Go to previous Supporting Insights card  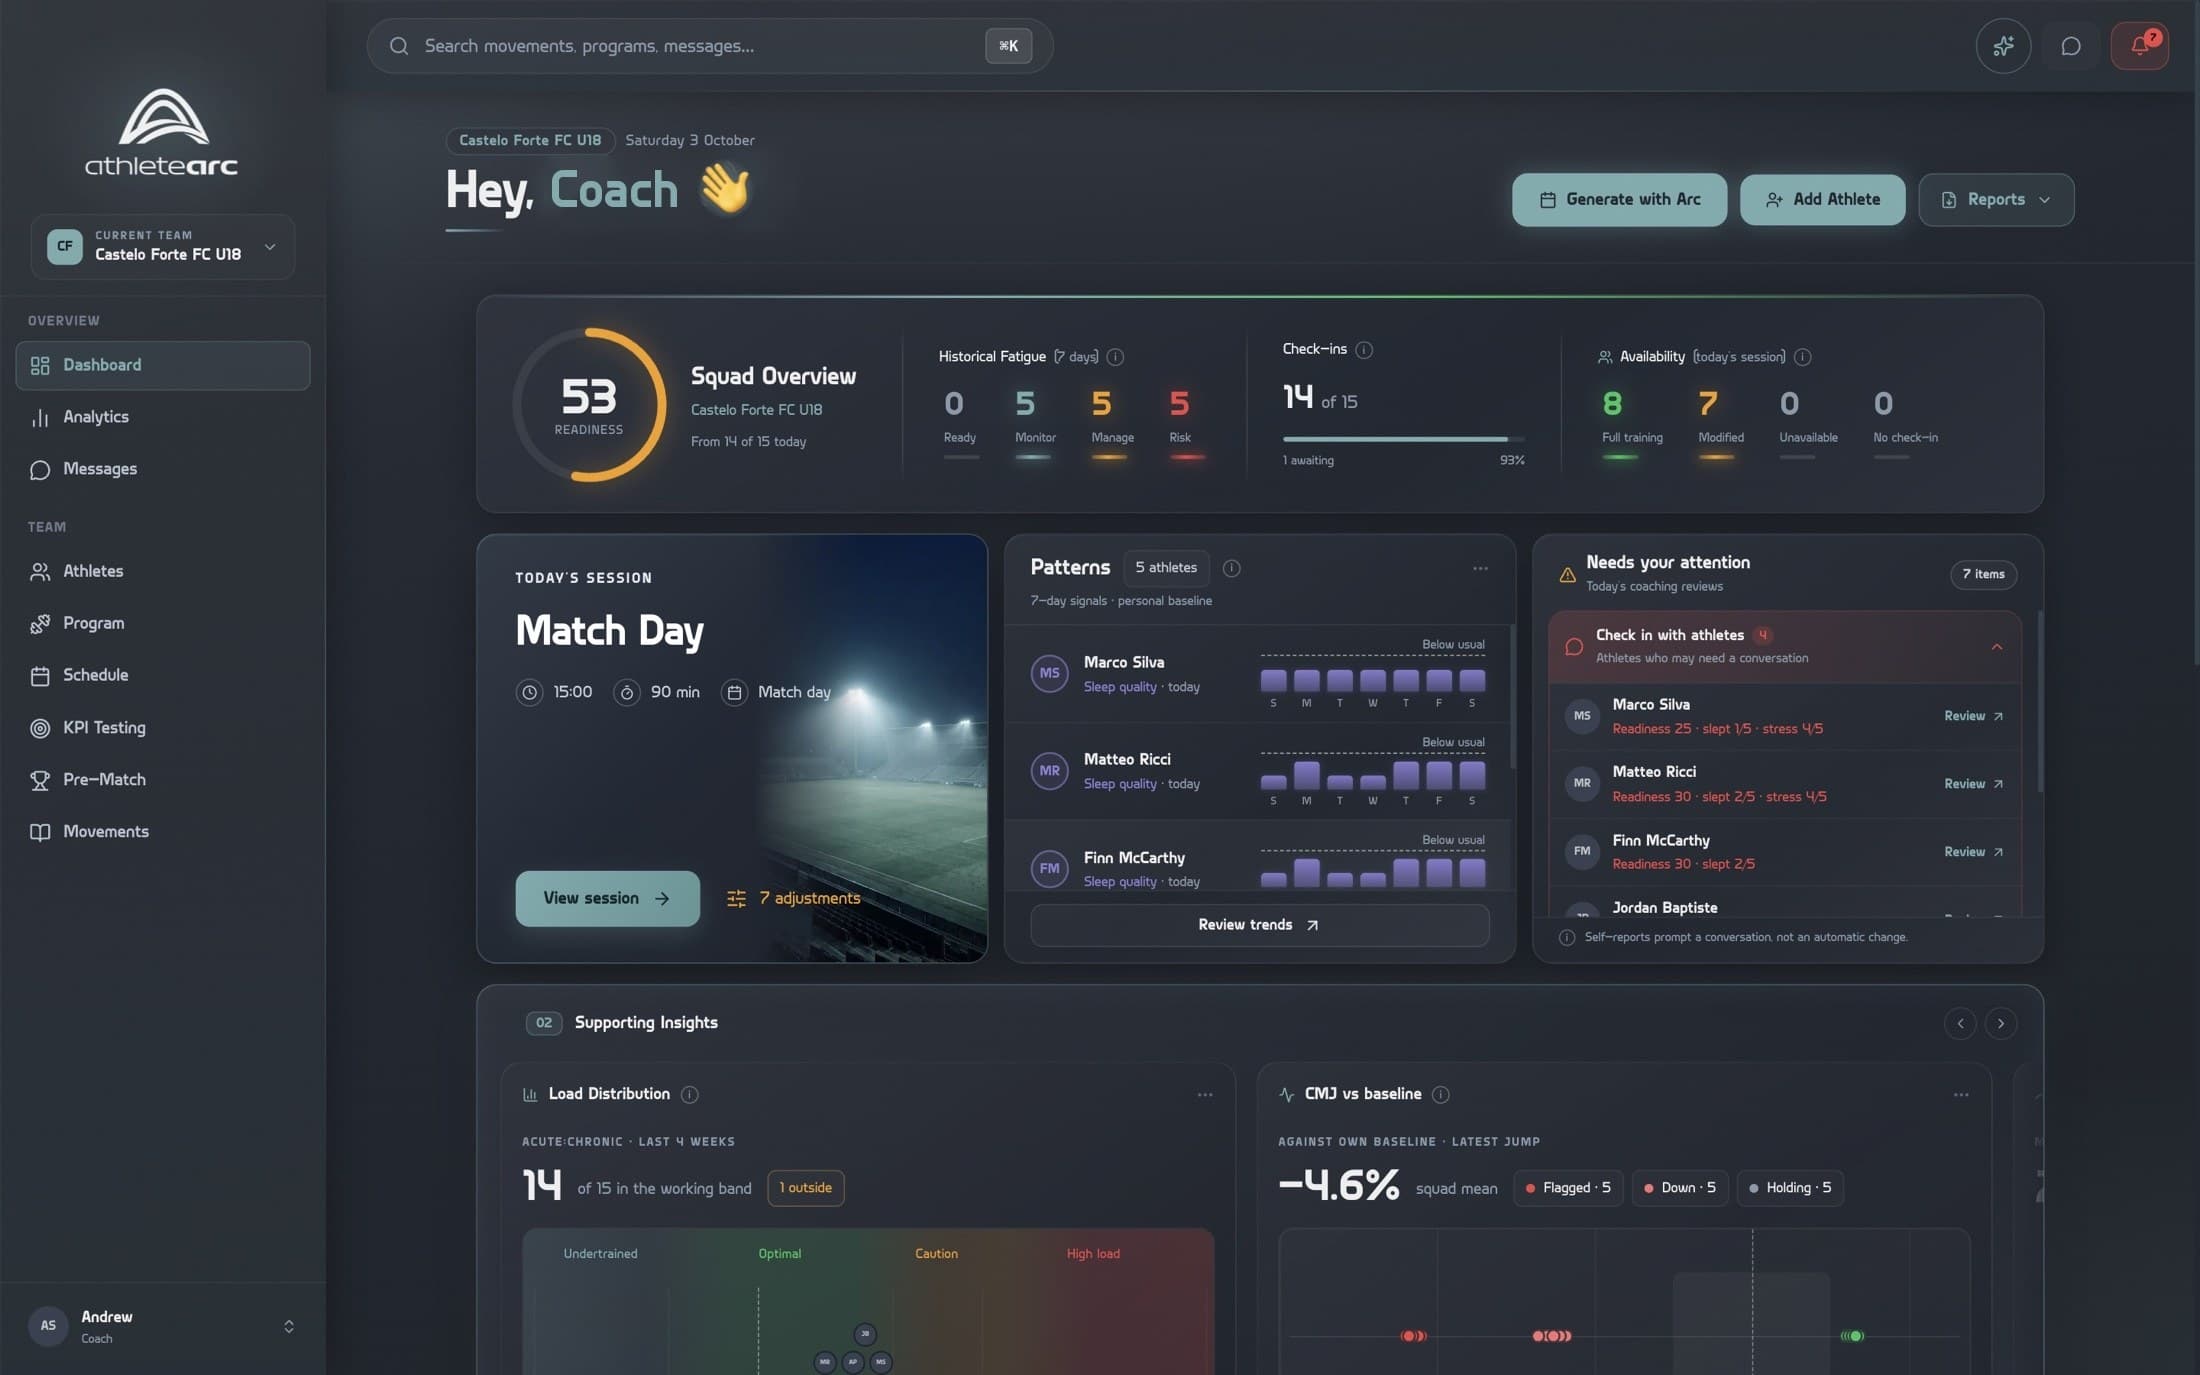[1960, 1024]
